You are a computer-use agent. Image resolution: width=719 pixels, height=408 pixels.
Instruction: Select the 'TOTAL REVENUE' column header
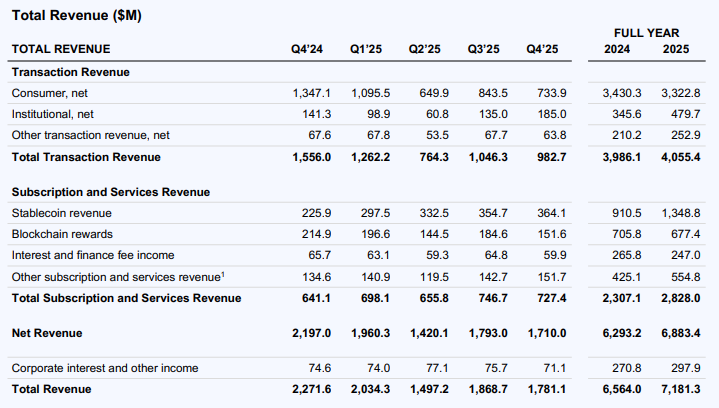click(x=61, y=49)
